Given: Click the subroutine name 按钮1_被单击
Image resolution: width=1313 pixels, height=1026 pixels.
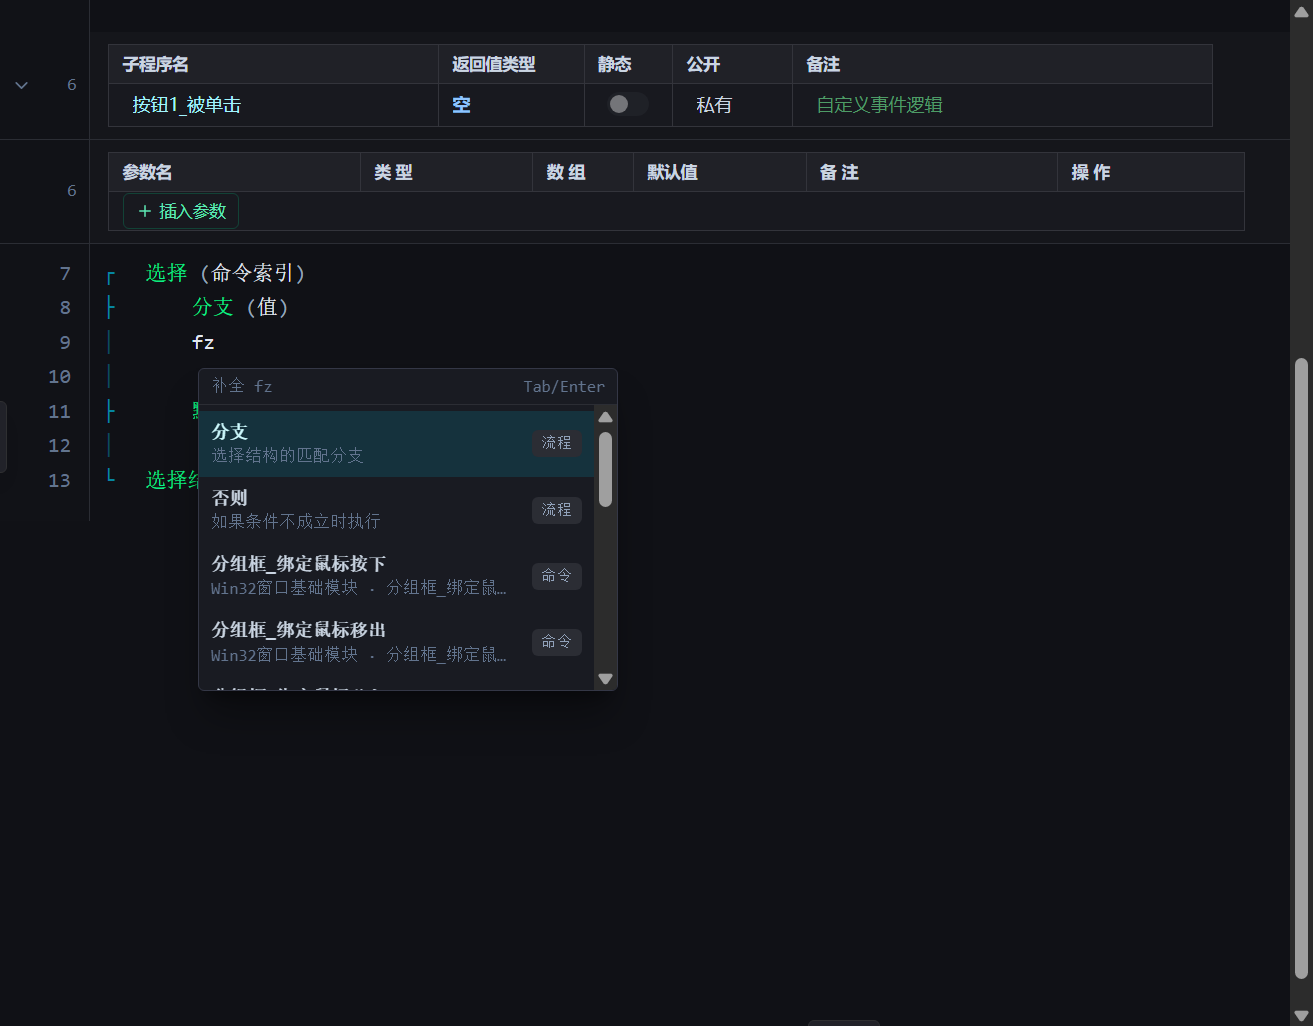Looking at the screenshot, I should (x=186, y=105).
